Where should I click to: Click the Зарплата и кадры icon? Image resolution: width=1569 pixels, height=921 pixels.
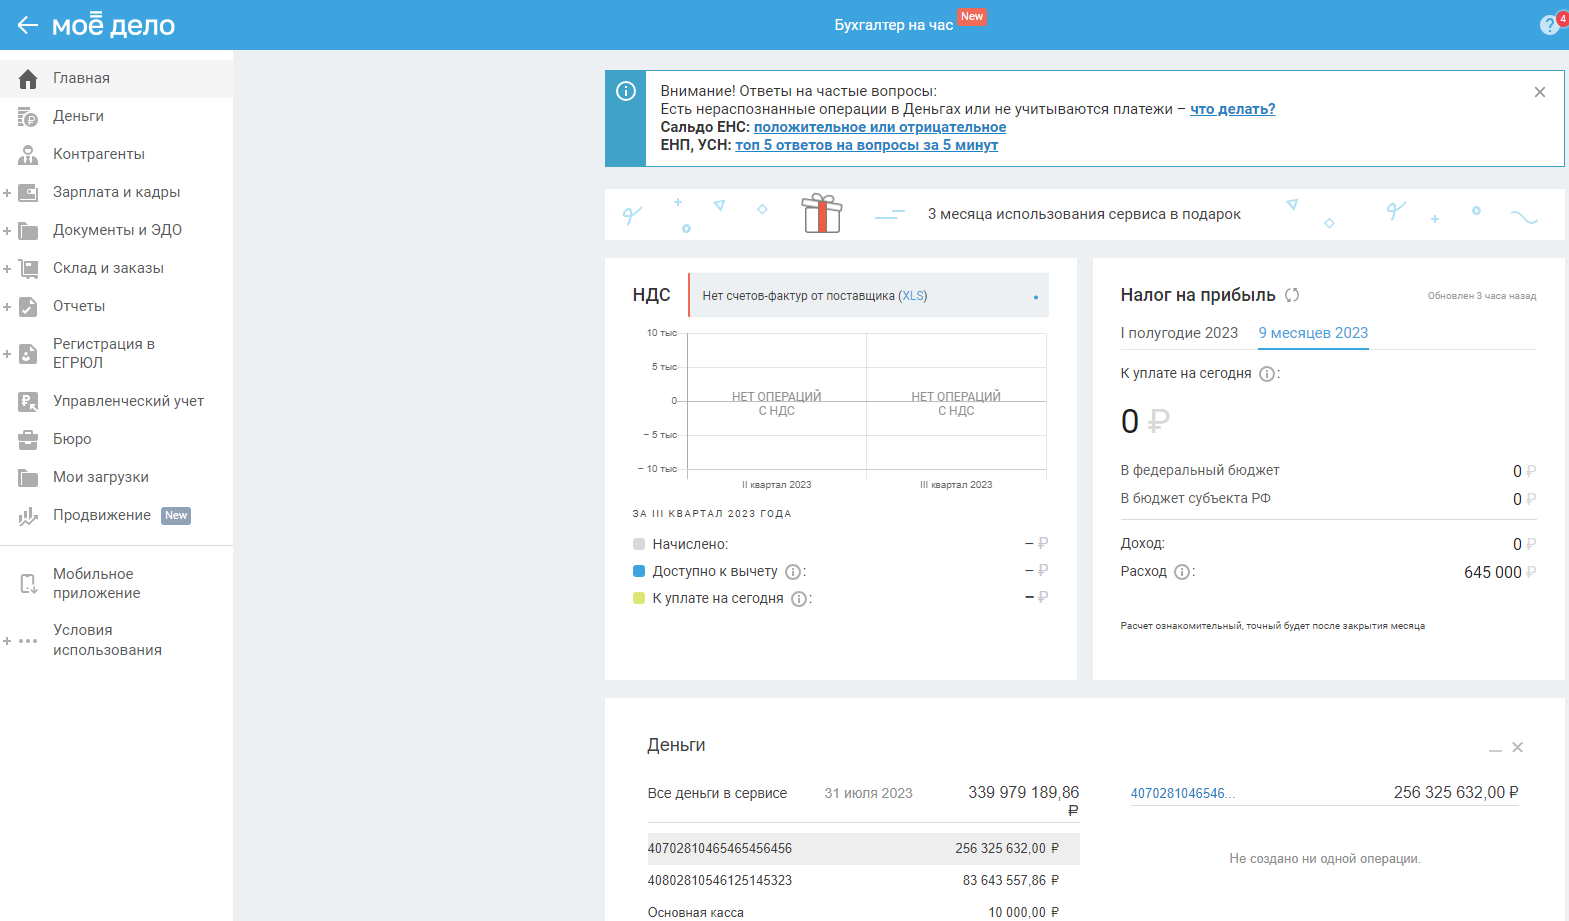[x=28, y=193]
